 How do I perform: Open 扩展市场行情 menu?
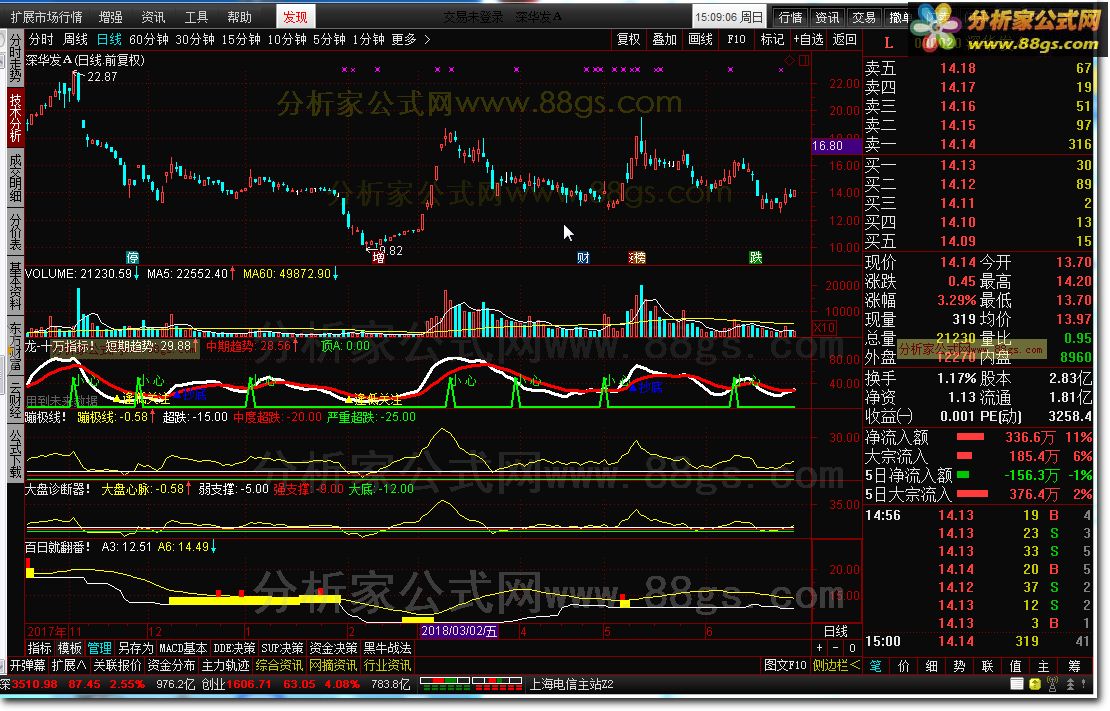tap(47, 17)
